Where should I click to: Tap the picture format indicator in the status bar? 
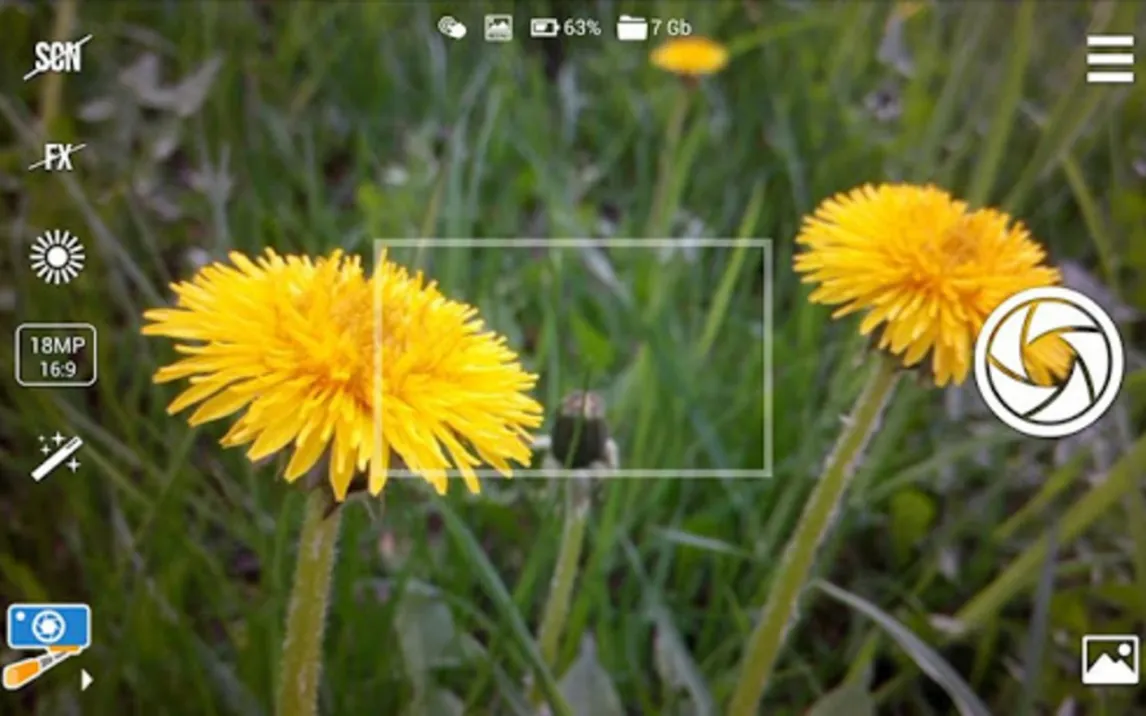pyautogui.click(x=498, y=28)
